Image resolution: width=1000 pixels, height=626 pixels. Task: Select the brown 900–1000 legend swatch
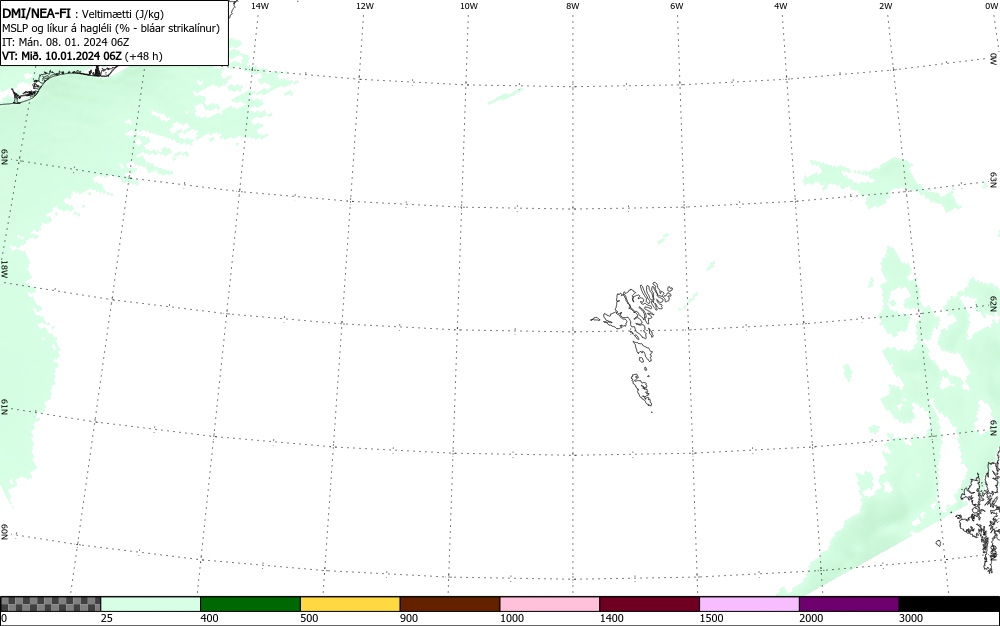click(x=450, y=604)
